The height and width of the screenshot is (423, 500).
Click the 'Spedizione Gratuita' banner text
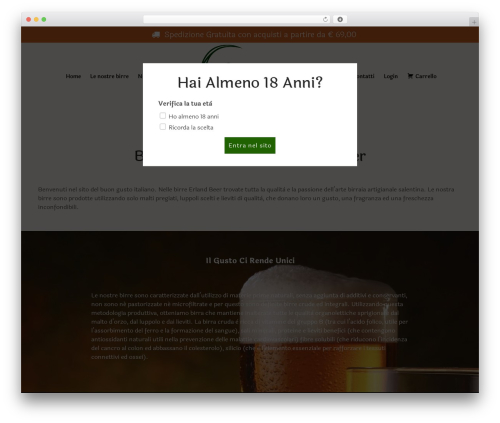point(260,34)
